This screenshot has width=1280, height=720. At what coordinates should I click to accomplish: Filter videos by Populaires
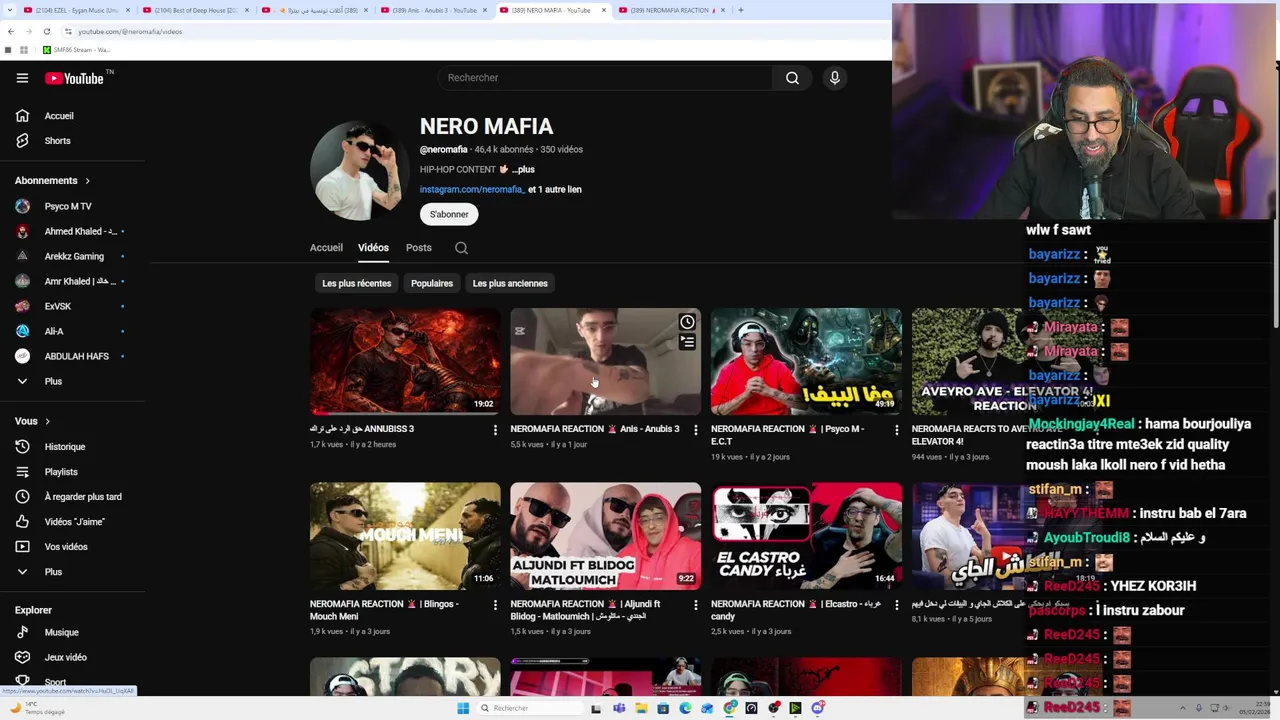click(x=432, y=283)
